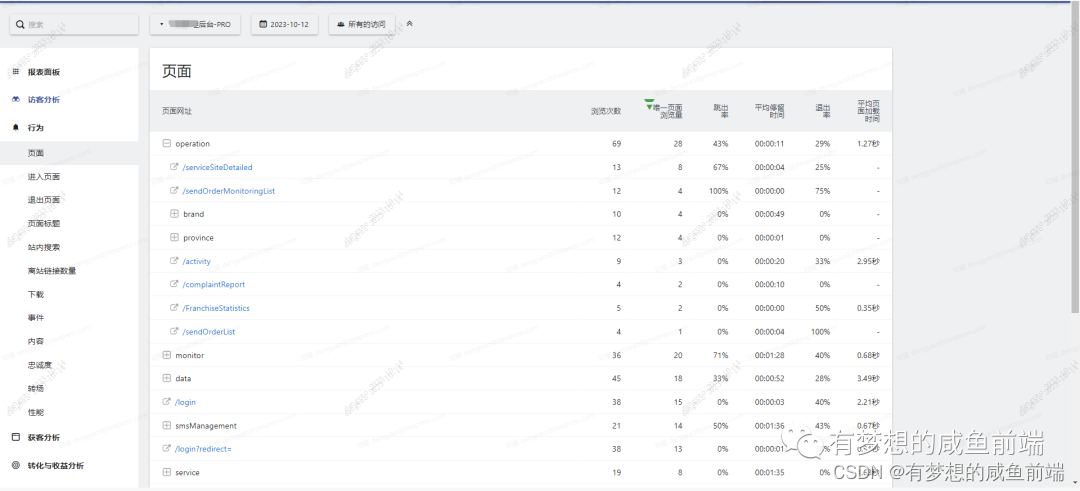Click the 转化与收益分析 target icon
This screenshot has width=1080, height=491.
pos(16,466)
